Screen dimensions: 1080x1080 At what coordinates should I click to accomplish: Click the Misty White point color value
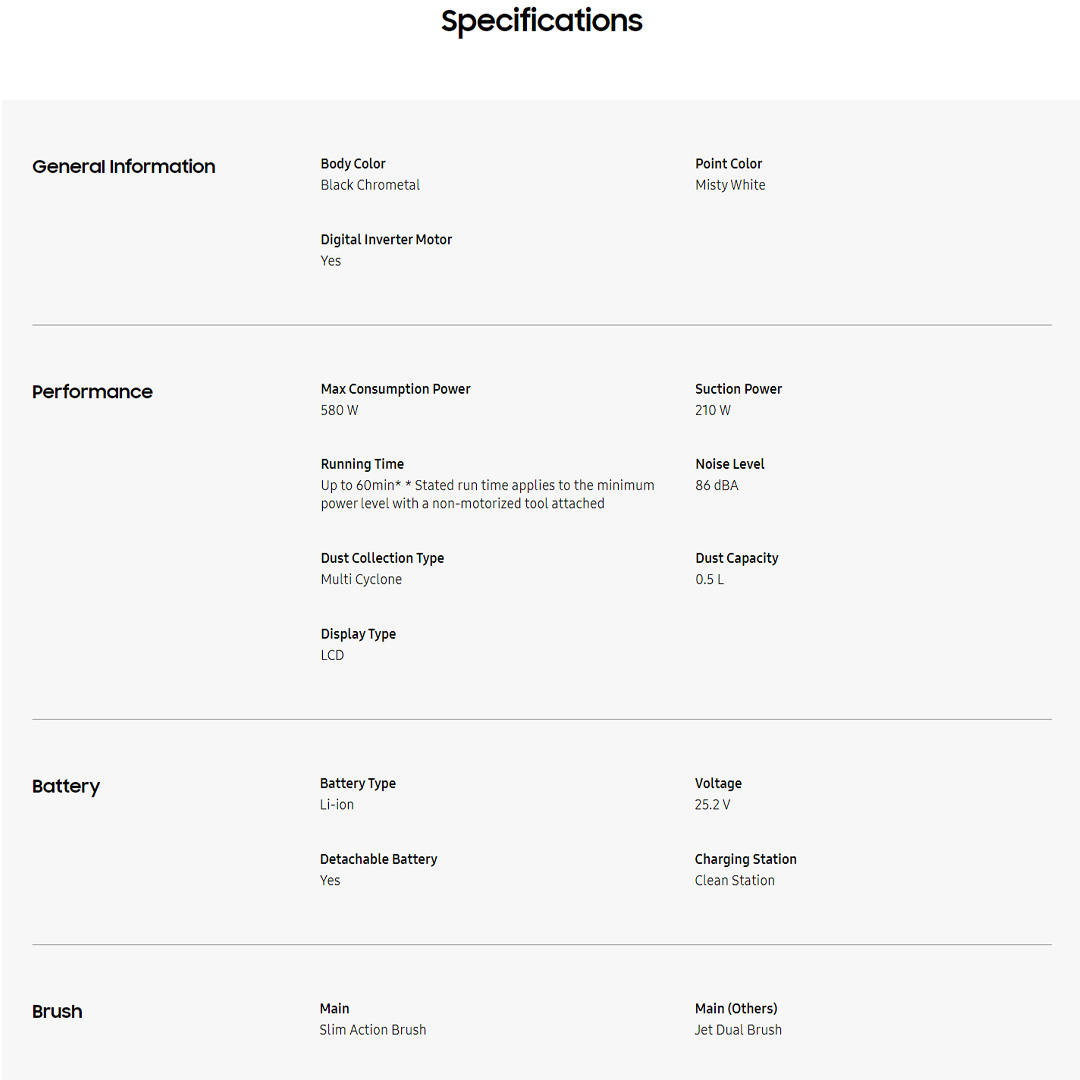730,185
